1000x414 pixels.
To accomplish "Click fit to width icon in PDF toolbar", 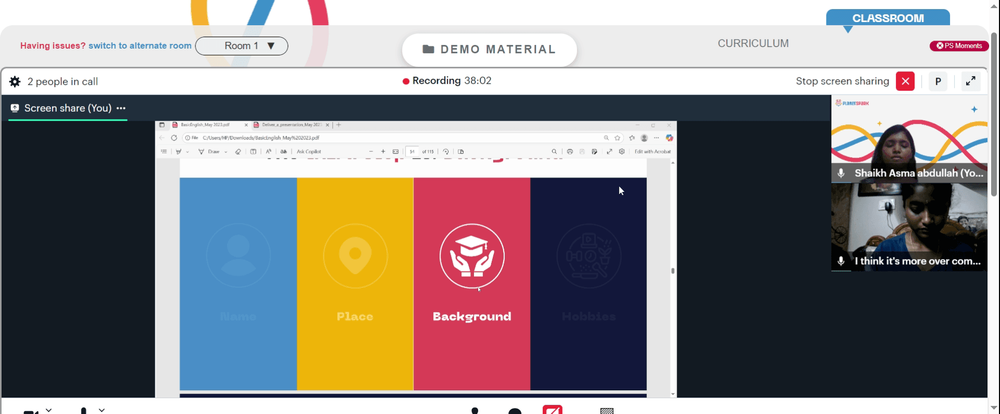I will [395, 151].
